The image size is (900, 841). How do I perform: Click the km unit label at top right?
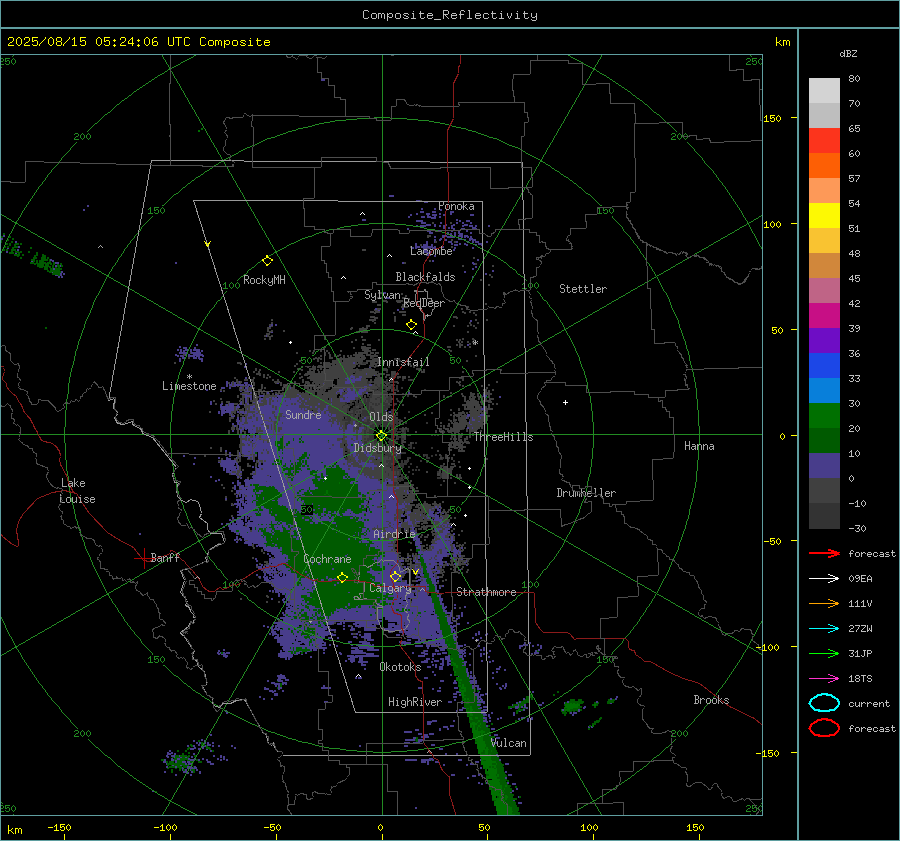point(783,42)
